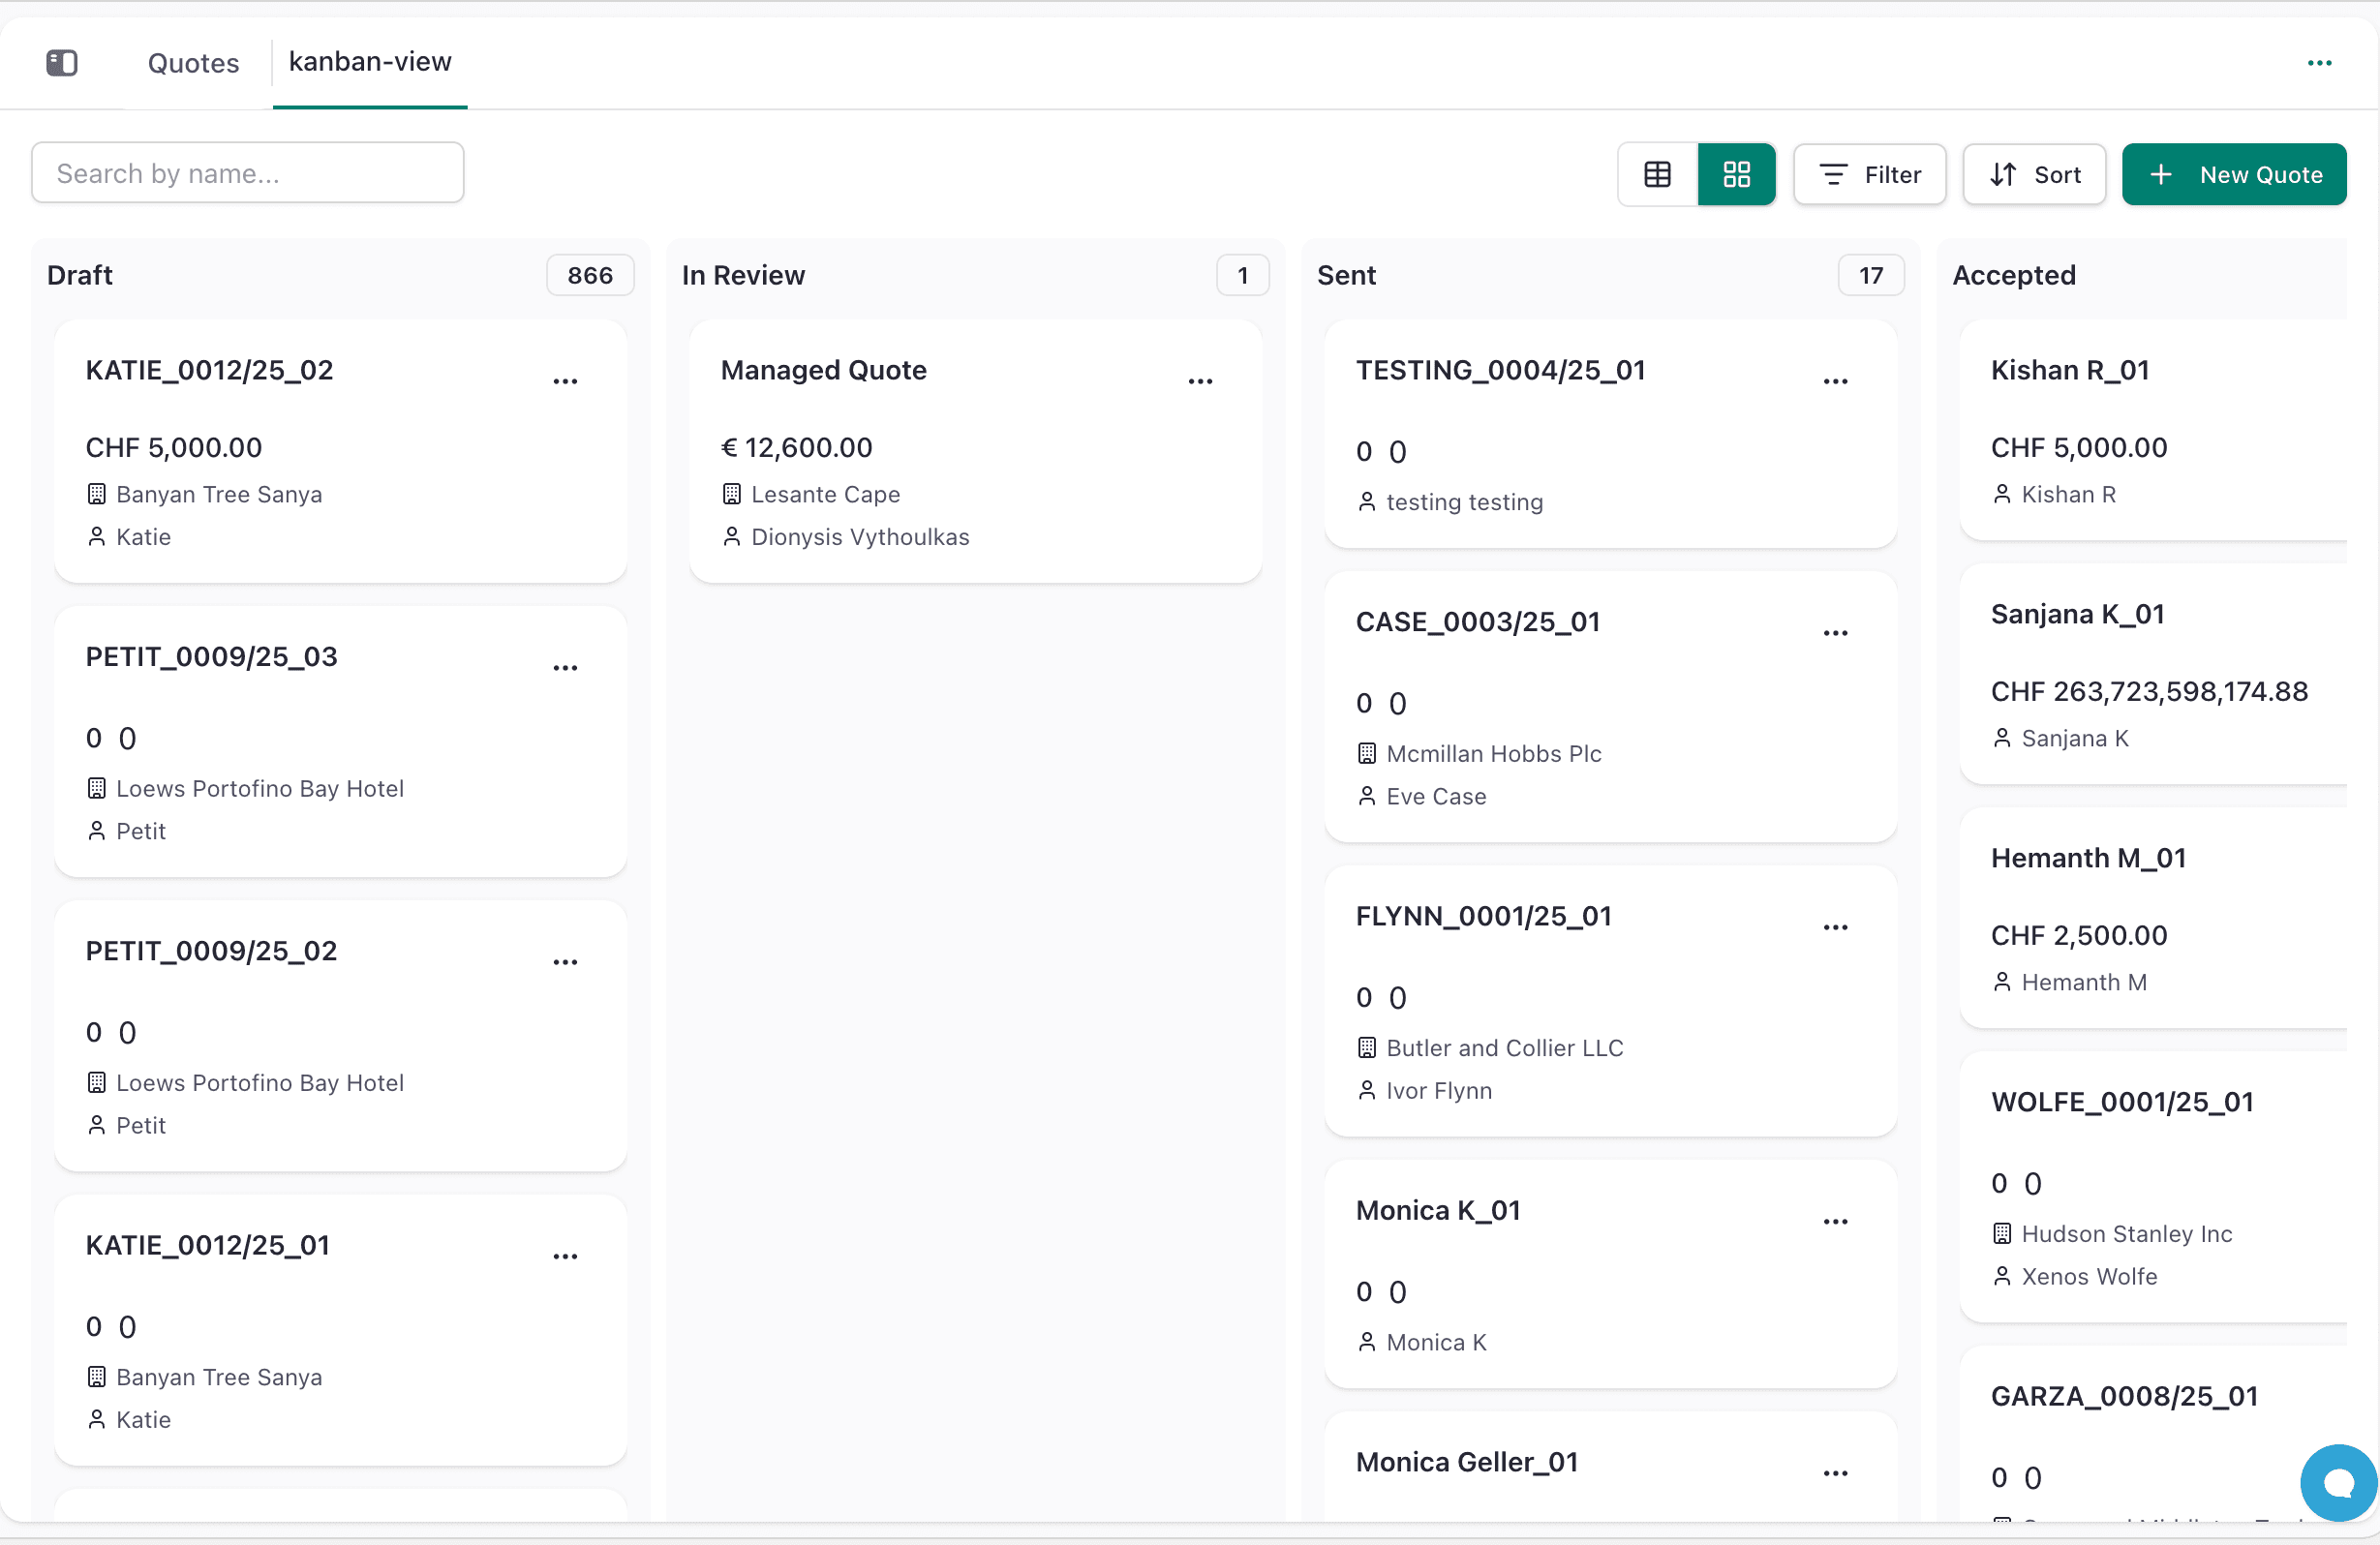Open more options for PETIT_0009/25_02 card

(565, 961)
